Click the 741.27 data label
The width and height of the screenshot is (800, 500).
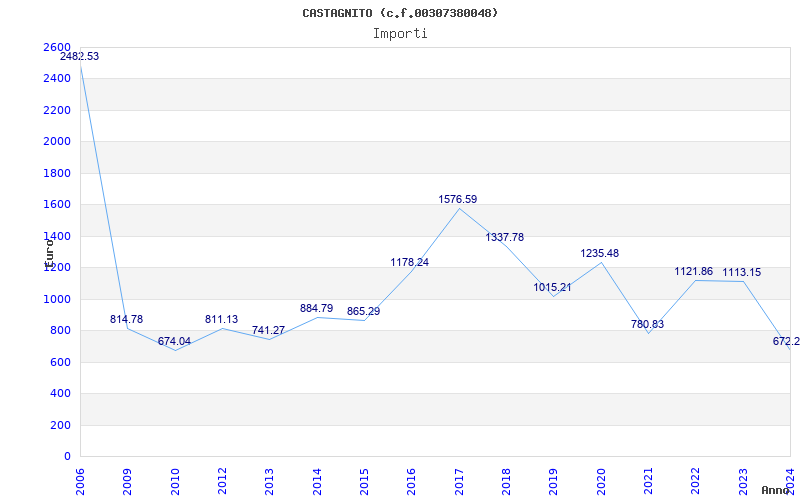click(x=268, y=330)
